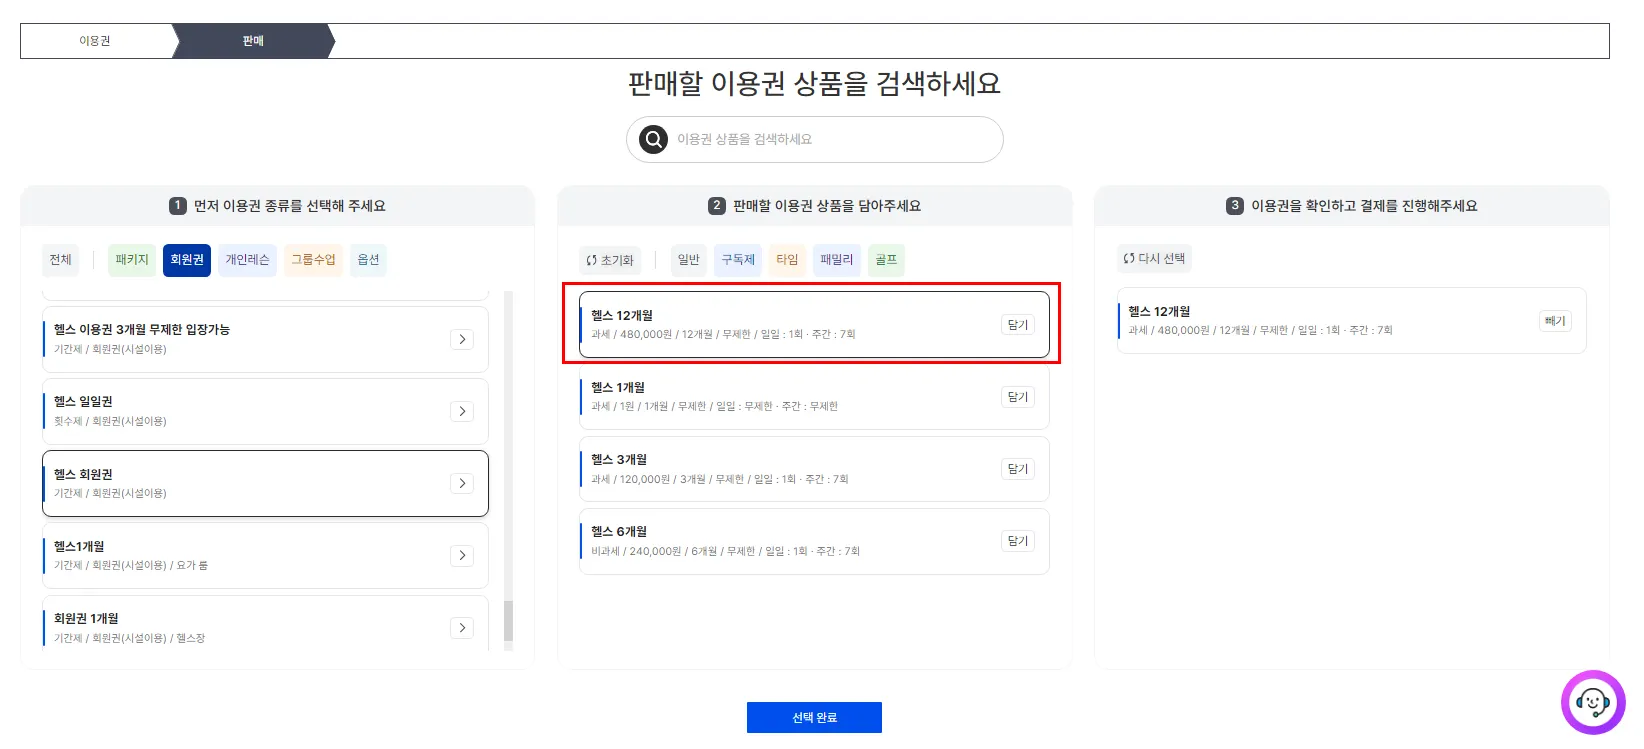Add 헬스 12개월 with its 담기 button
Screen dimensions: 1644x749
click(x=1017, y=325)
